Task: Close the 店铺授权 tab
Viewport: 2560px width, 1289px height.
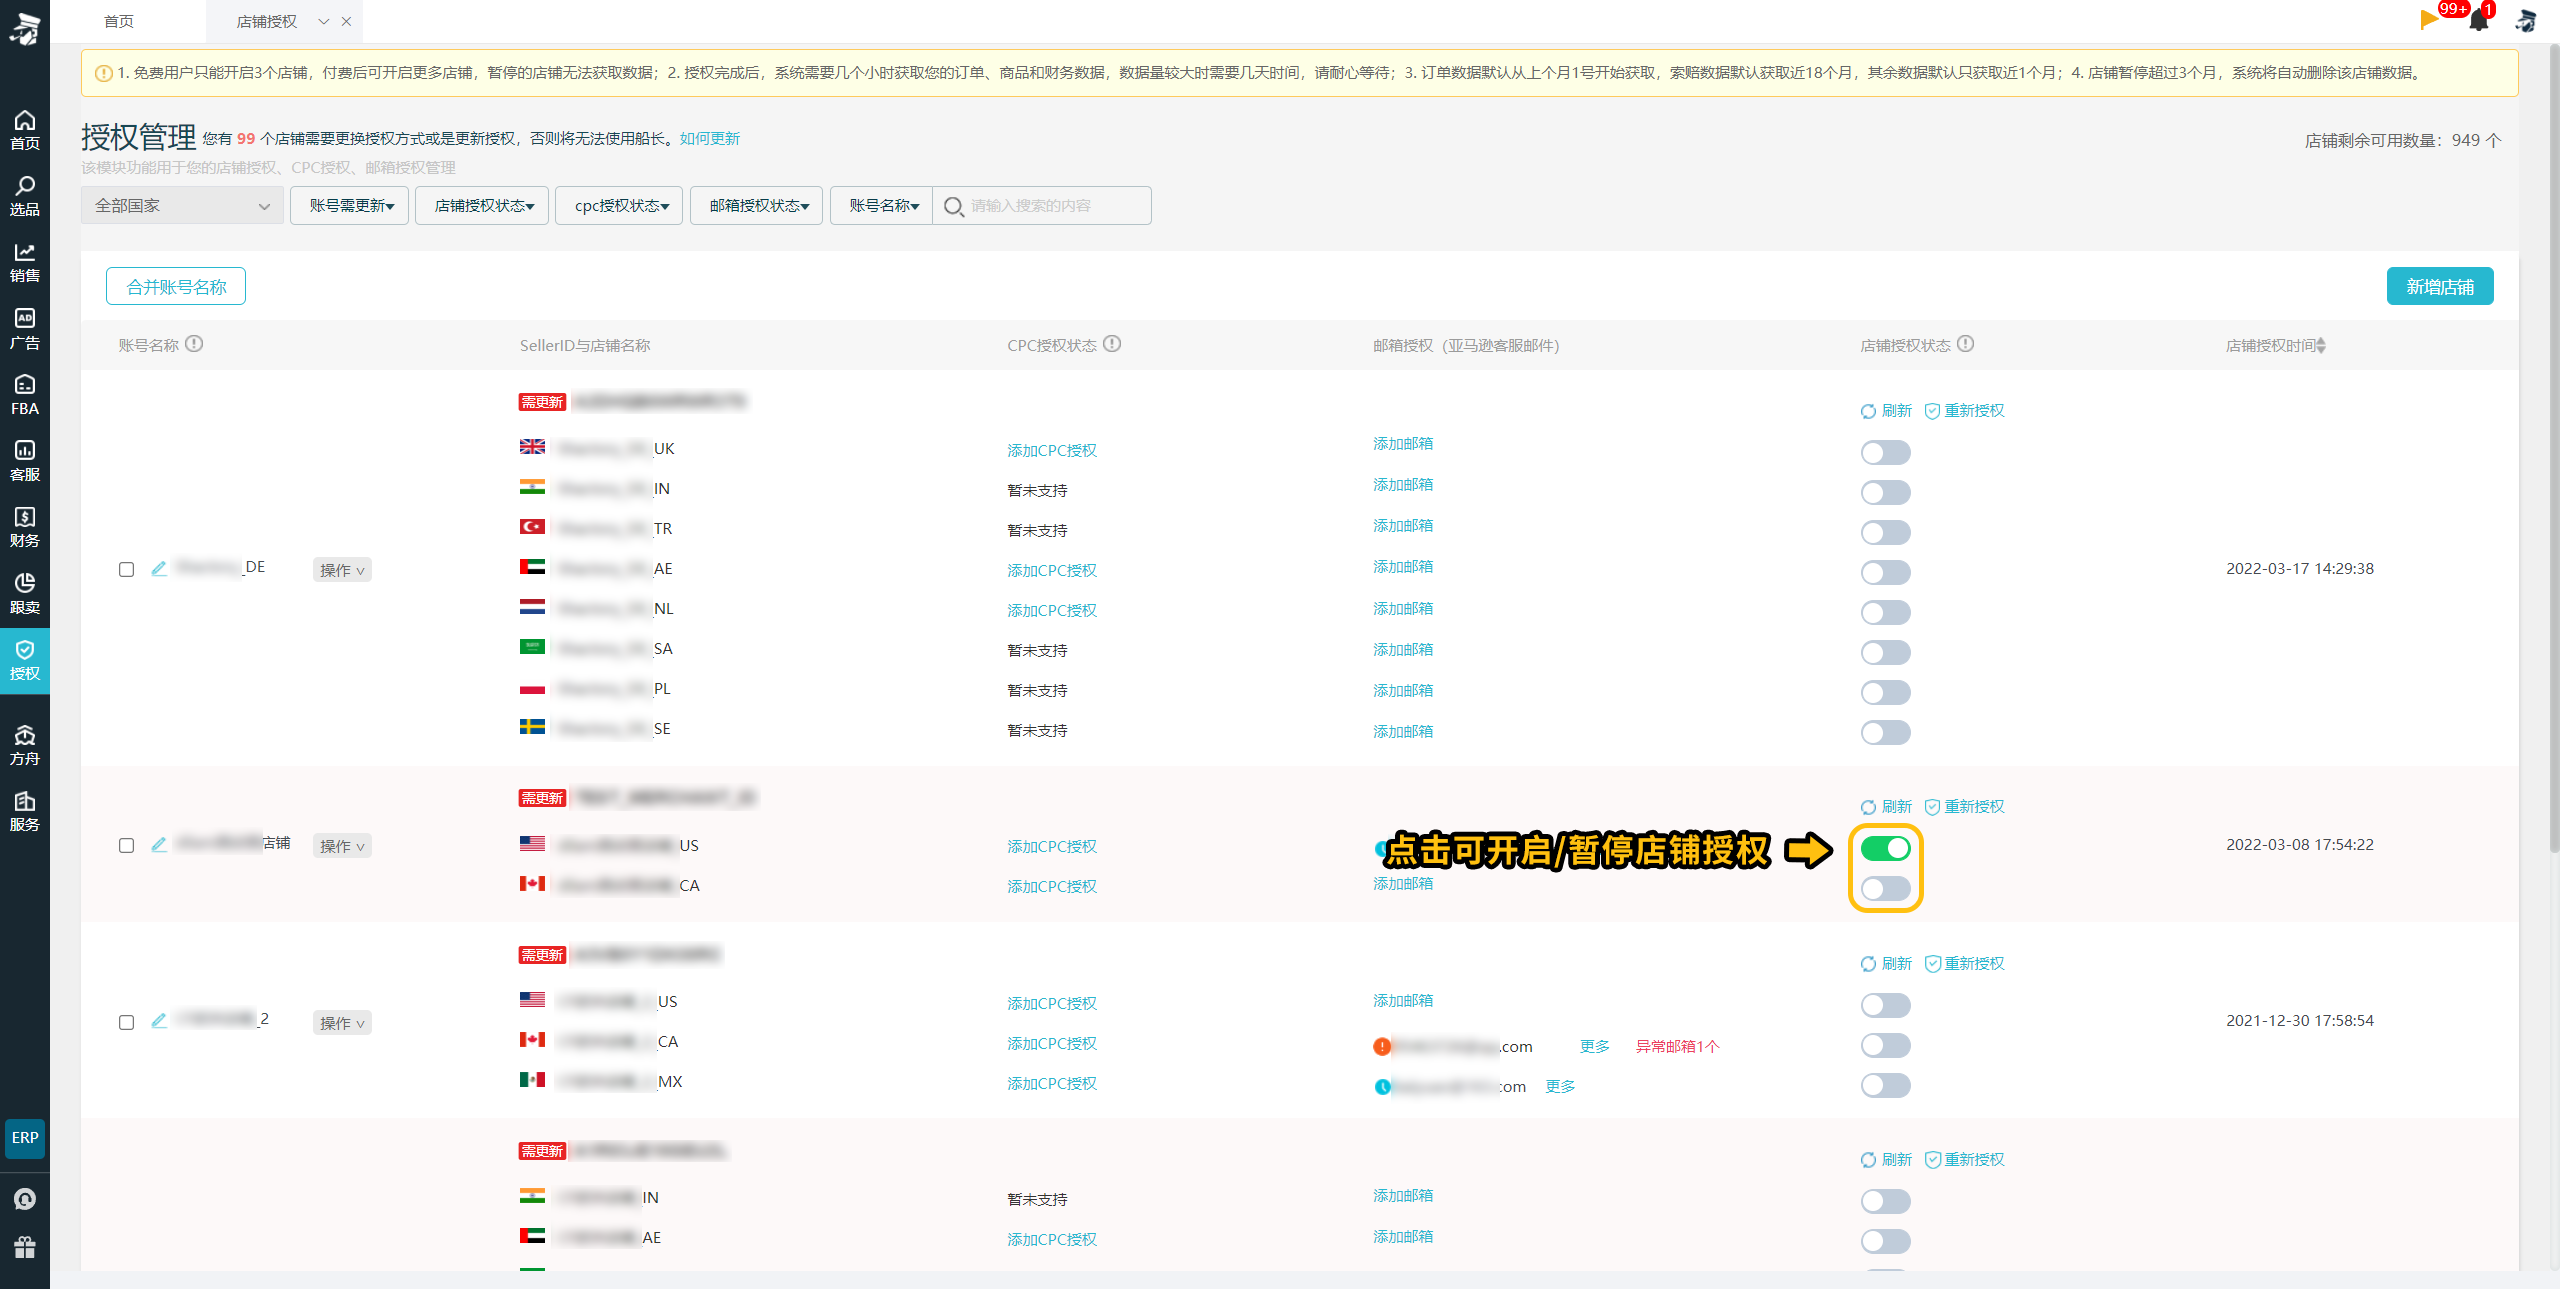Action: [346, 21]
